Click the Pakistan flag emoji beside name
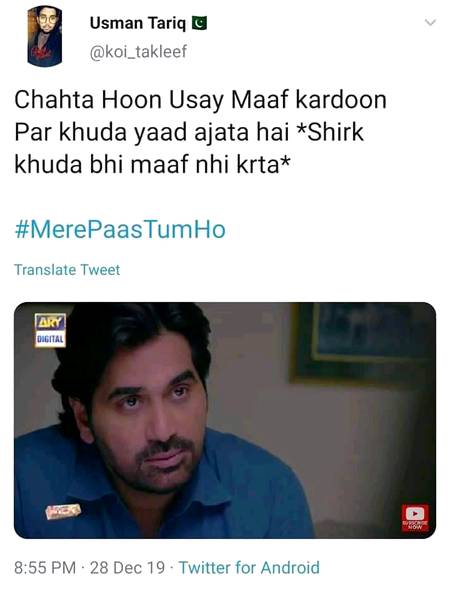The width and height of the screenshot is (450, 591). coord(199,23)
